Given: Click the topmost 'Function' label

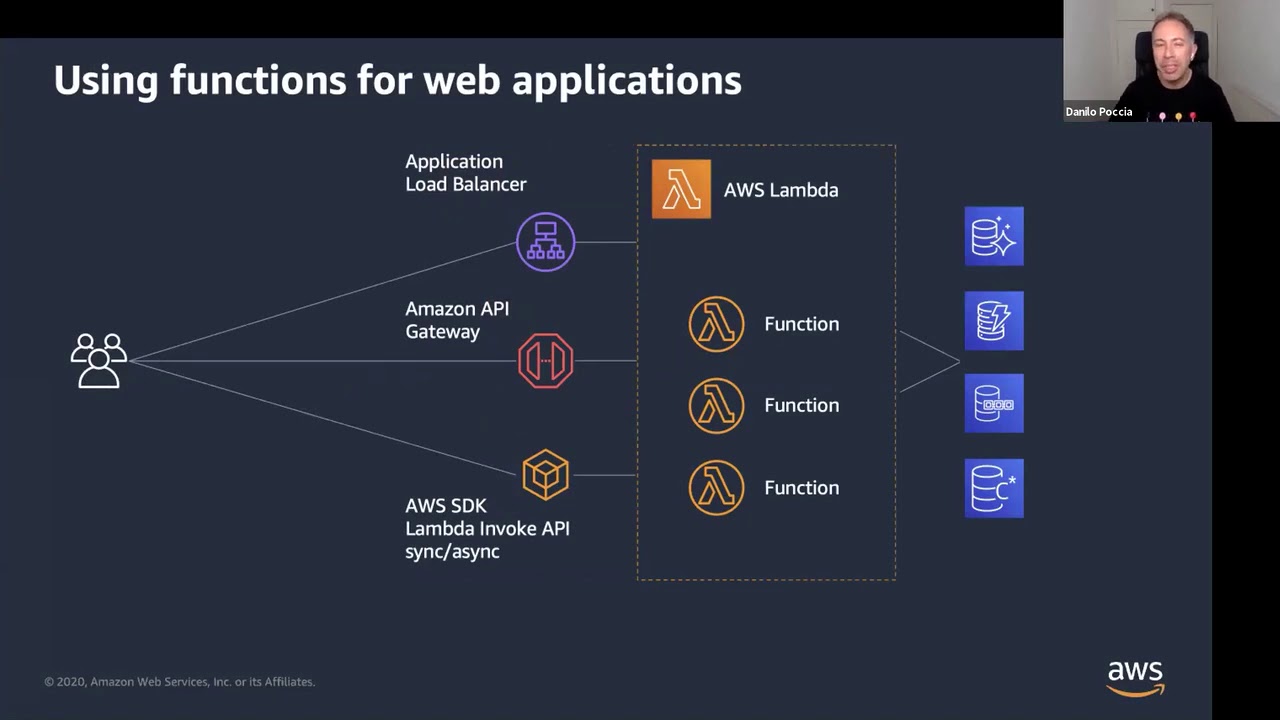Looking at the screenshot, I should [801, 324].
